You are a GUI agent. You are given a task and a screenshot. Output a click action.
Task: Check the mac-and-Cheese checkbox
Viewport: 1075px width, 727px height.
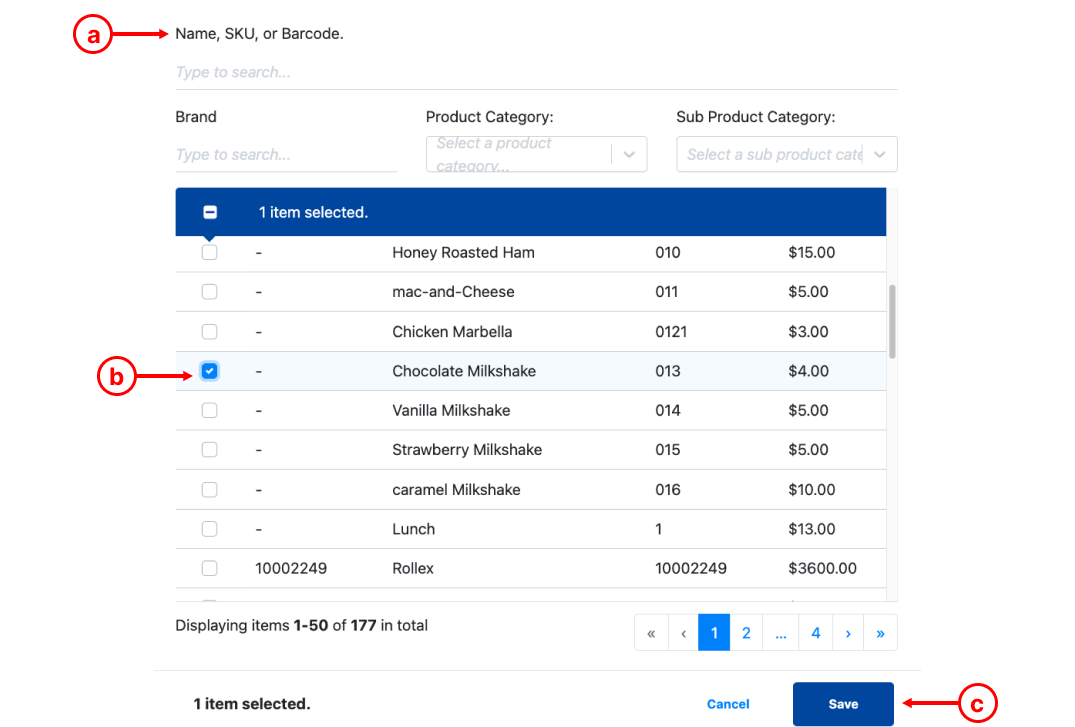210,292
